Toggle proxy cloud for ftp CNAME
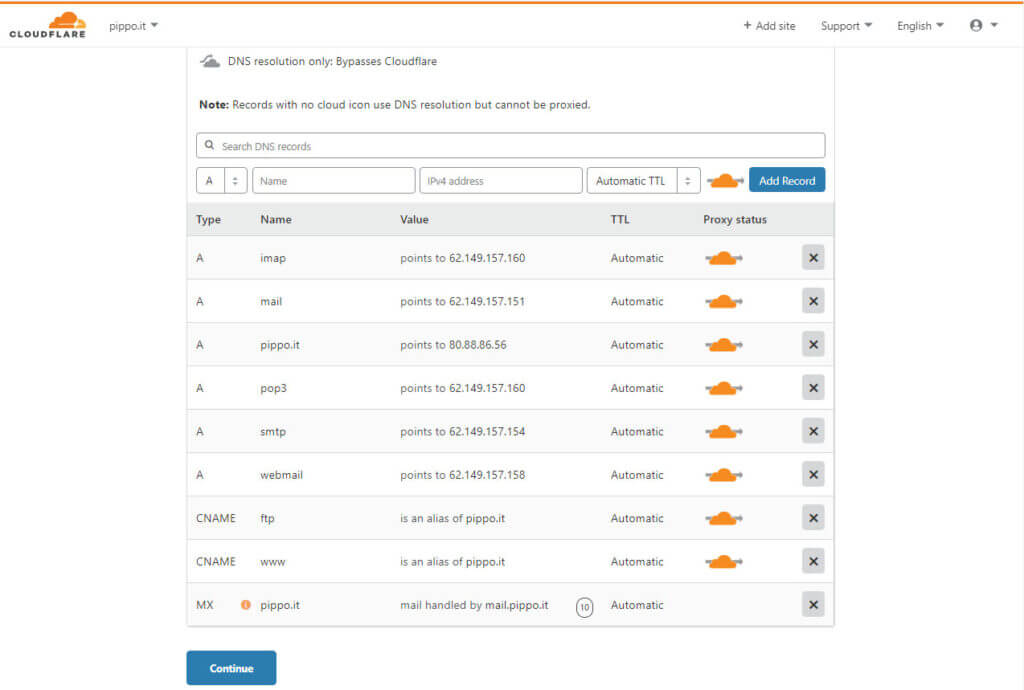The width and height of the screenshot is (1024, 690). 724,519
